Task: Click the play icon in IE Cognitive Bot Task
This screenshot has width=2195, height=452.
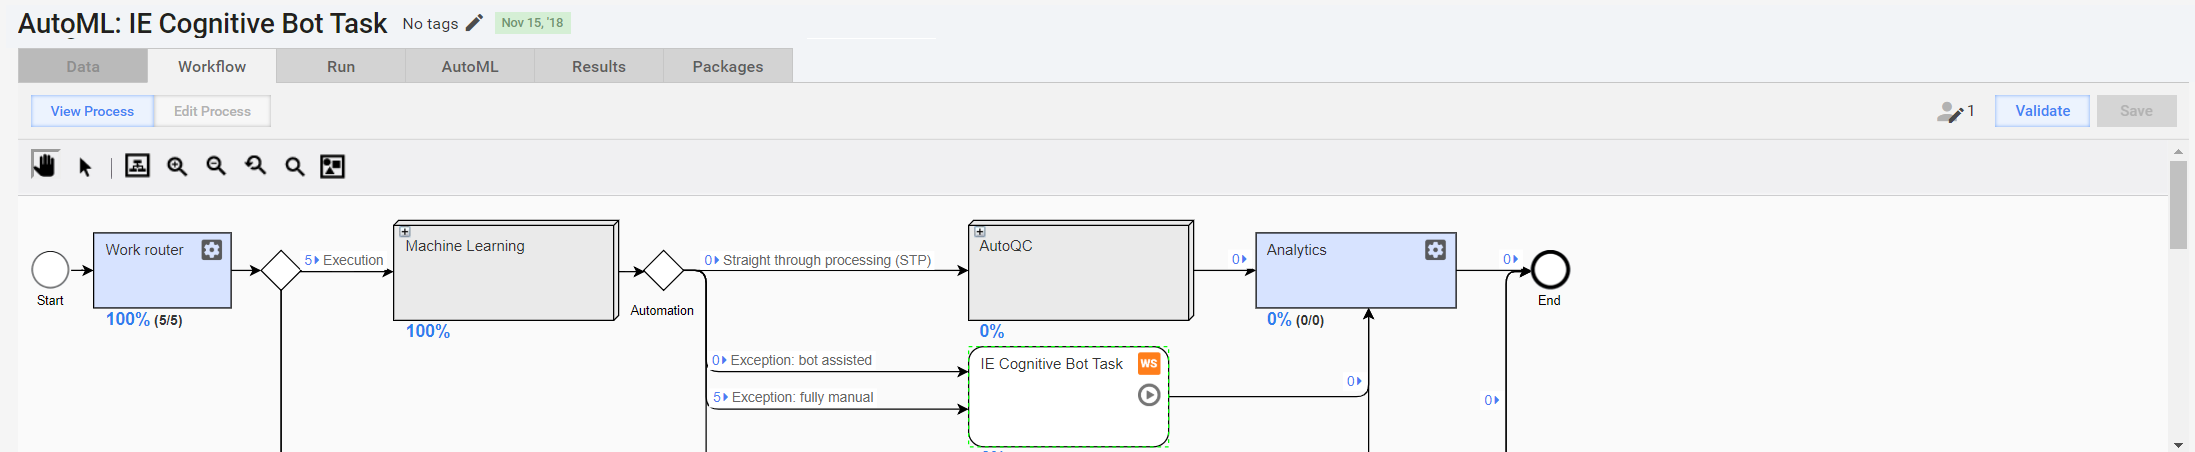Action: 1149,395
